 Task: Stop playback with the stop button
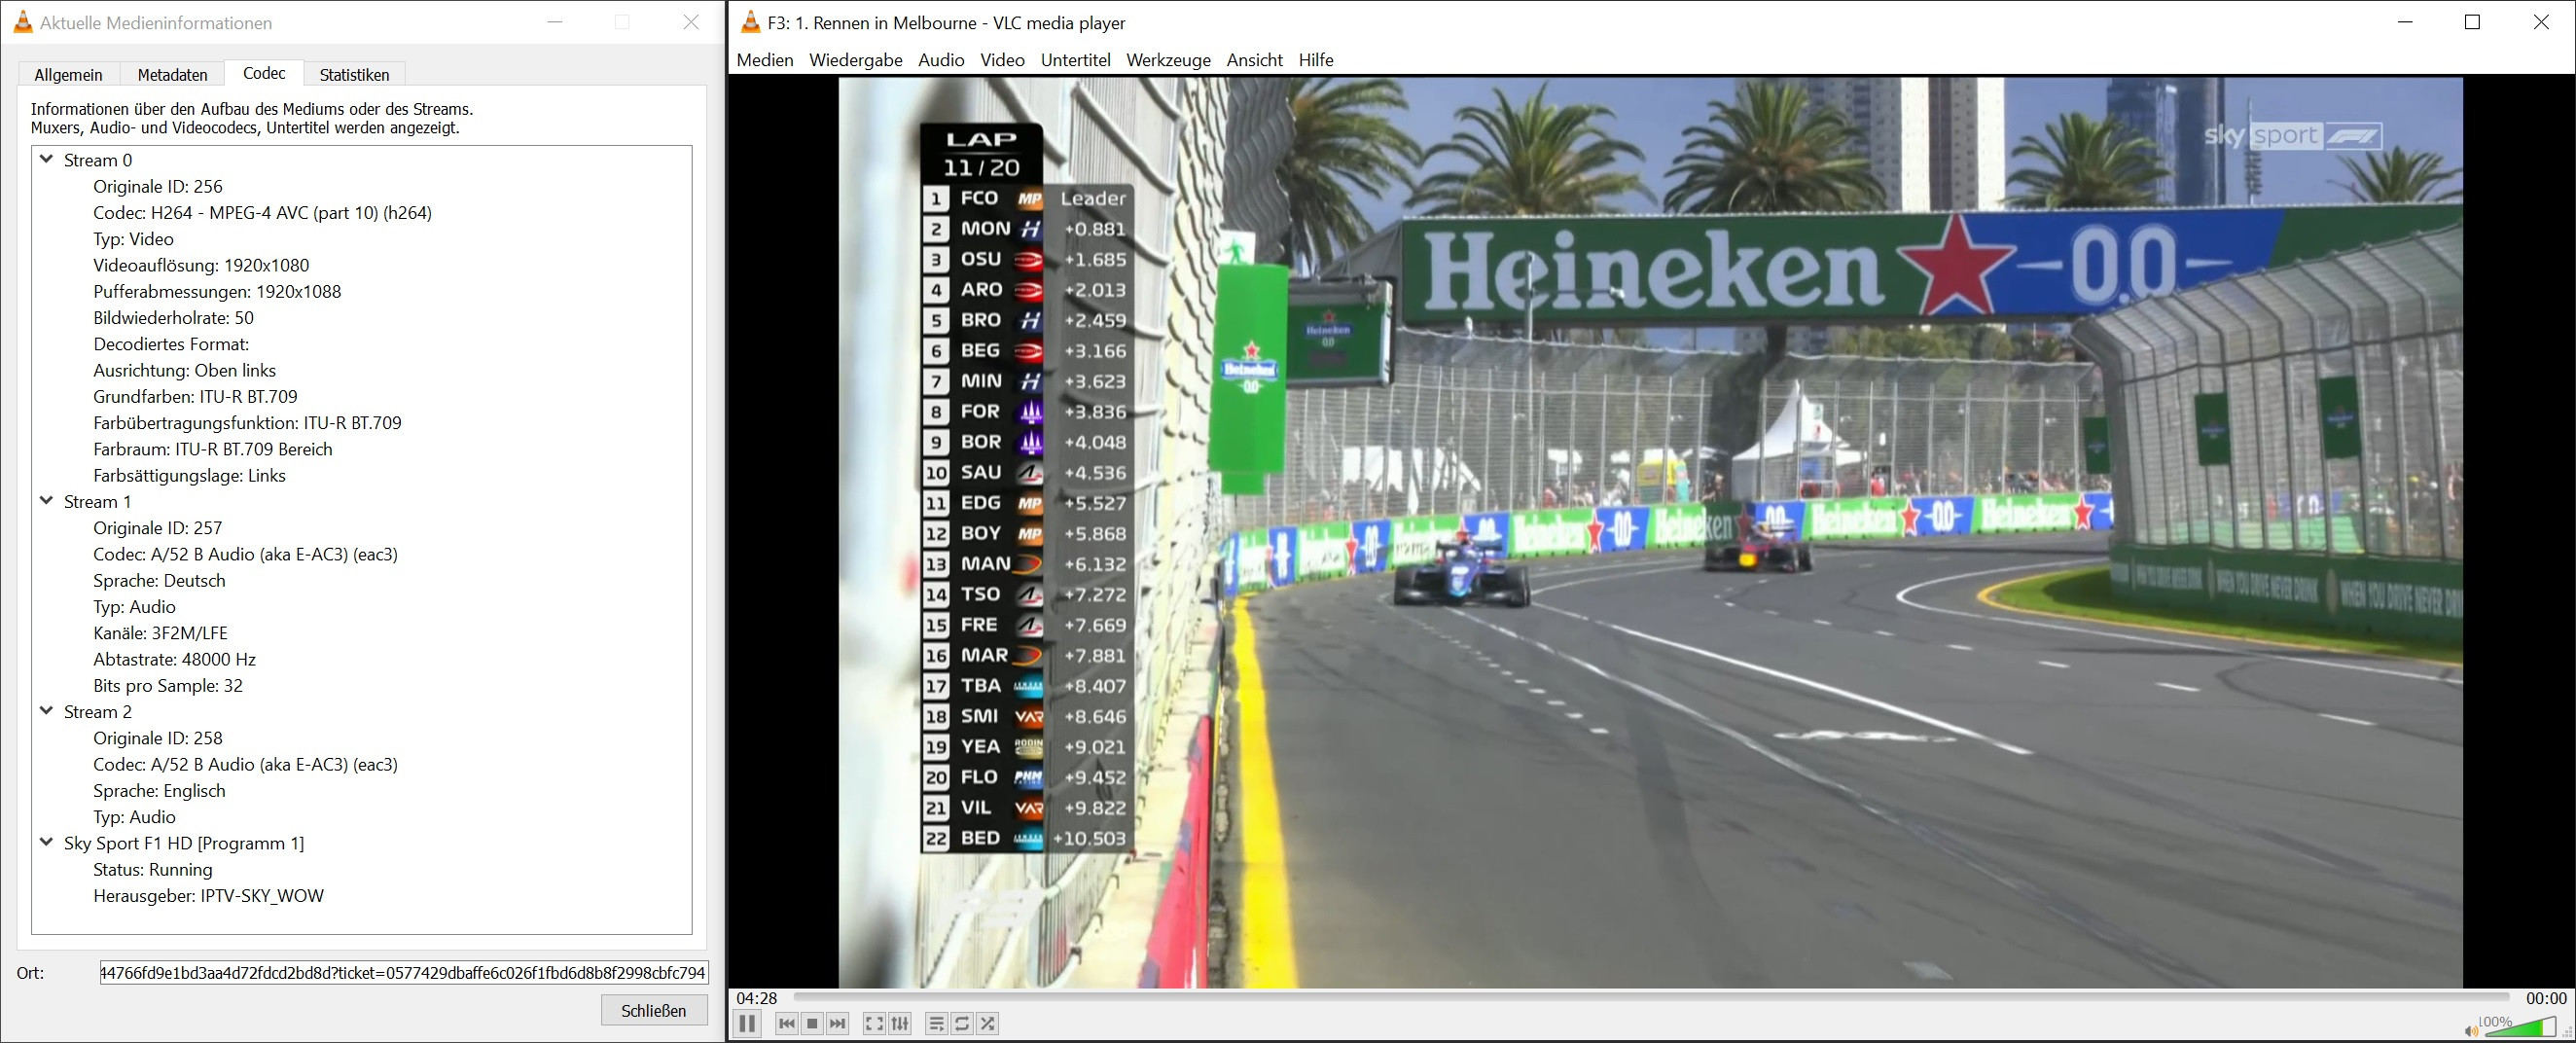click(x=812, y=1023)
